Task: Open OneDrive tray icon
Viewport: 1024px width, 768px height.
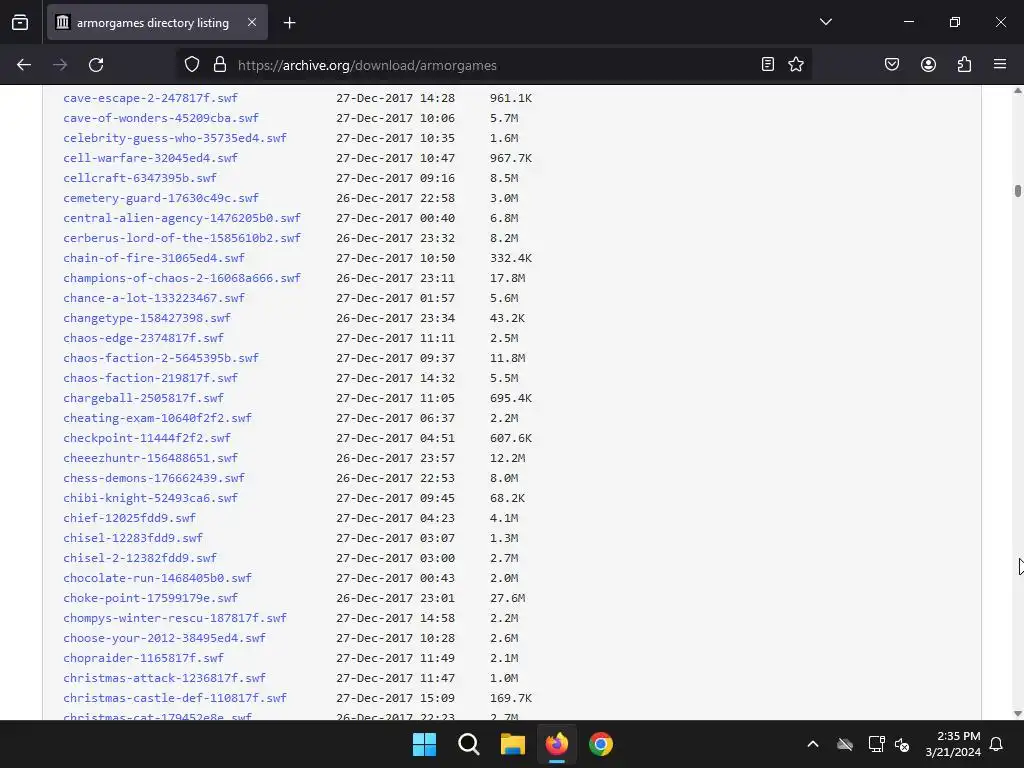Action: (x=845, y=744)
